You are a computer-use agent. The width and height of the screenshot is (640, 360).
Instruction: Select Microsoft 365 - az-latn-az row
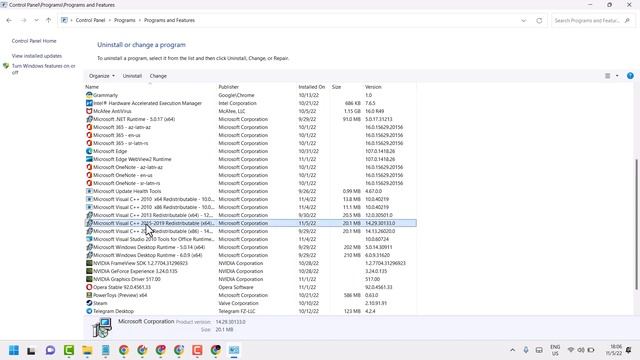tap(250, 127)
